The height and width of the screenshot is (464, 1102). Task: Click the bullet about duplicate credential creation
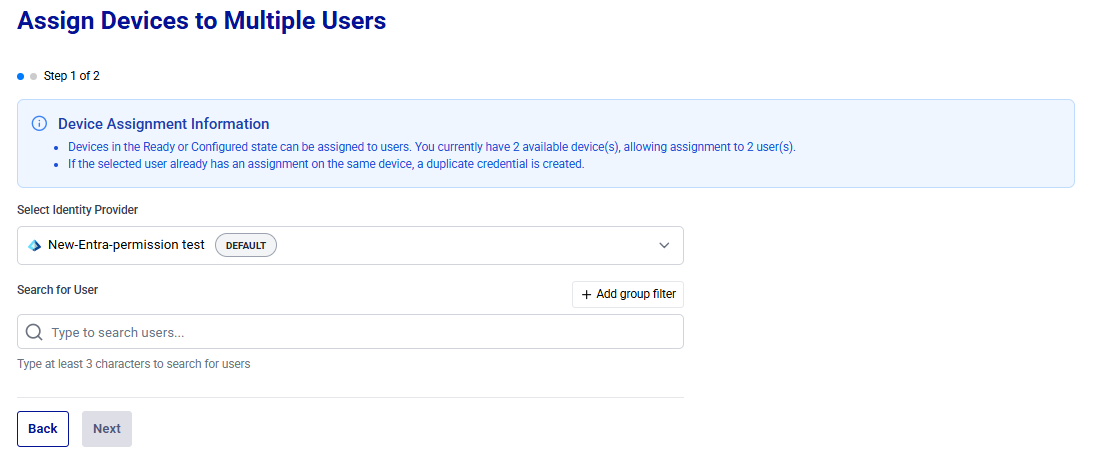[326, 165]
